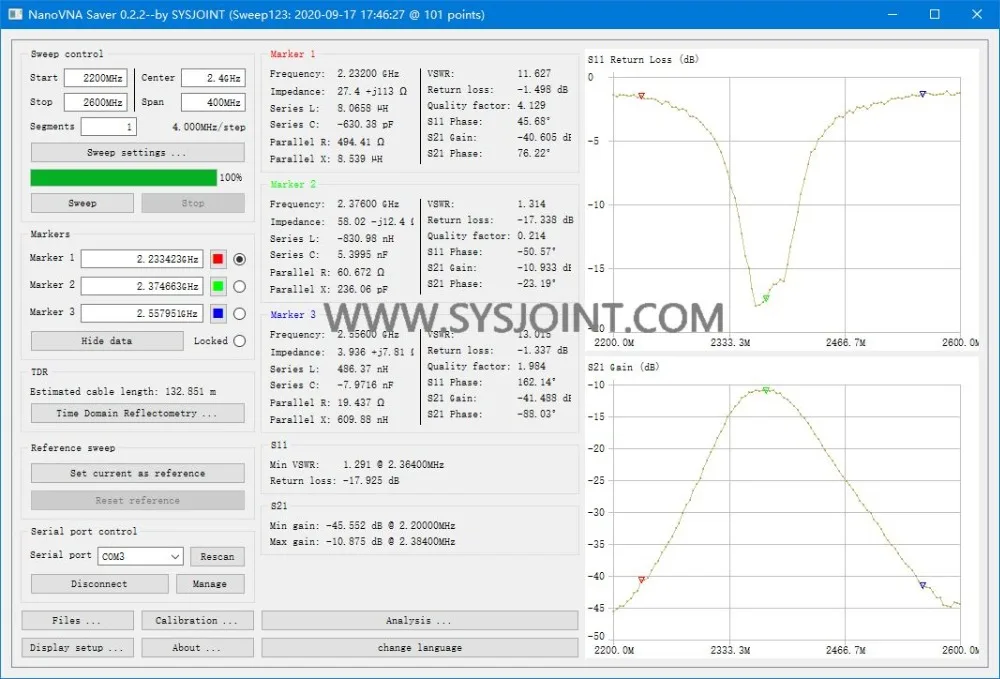Open the About dialog
The image size is (1000, 679).
coord(197,648)
